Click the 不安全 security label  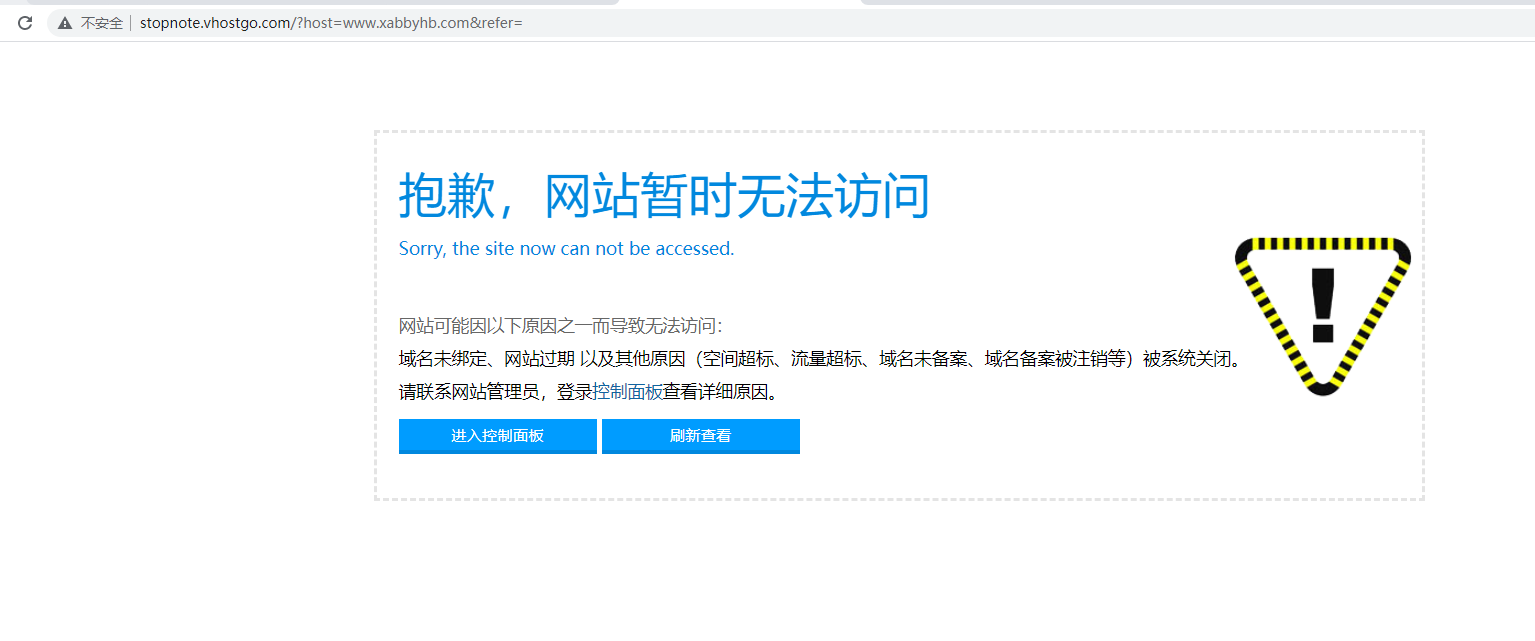pyautogui.click(x=101, y=23)
